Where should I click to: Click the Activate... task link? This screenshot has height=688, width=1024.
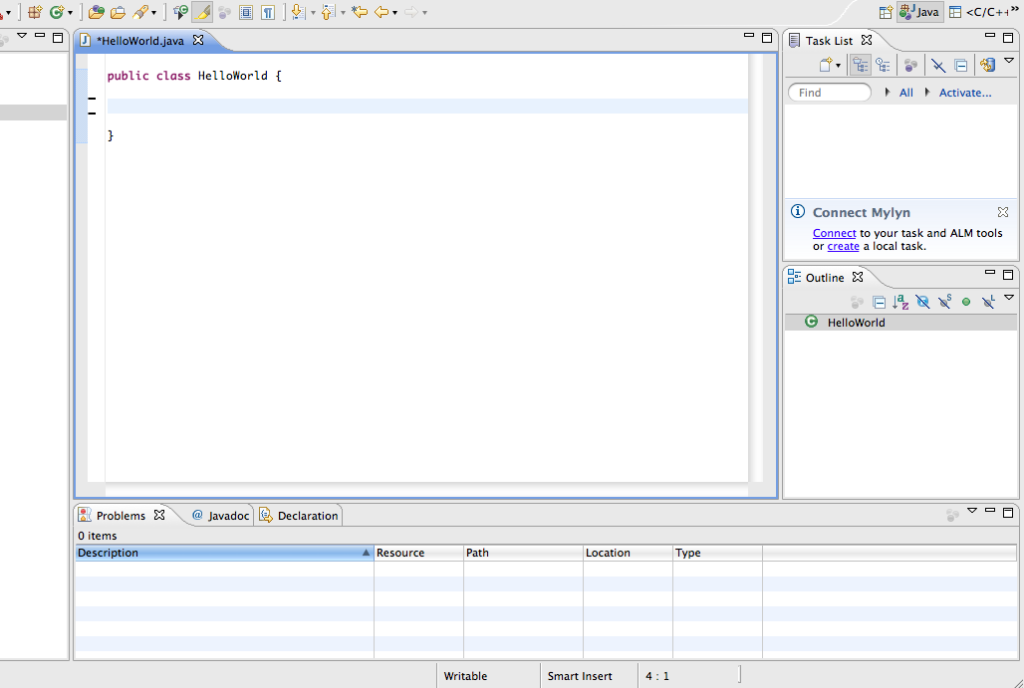(x=965, y=93)
